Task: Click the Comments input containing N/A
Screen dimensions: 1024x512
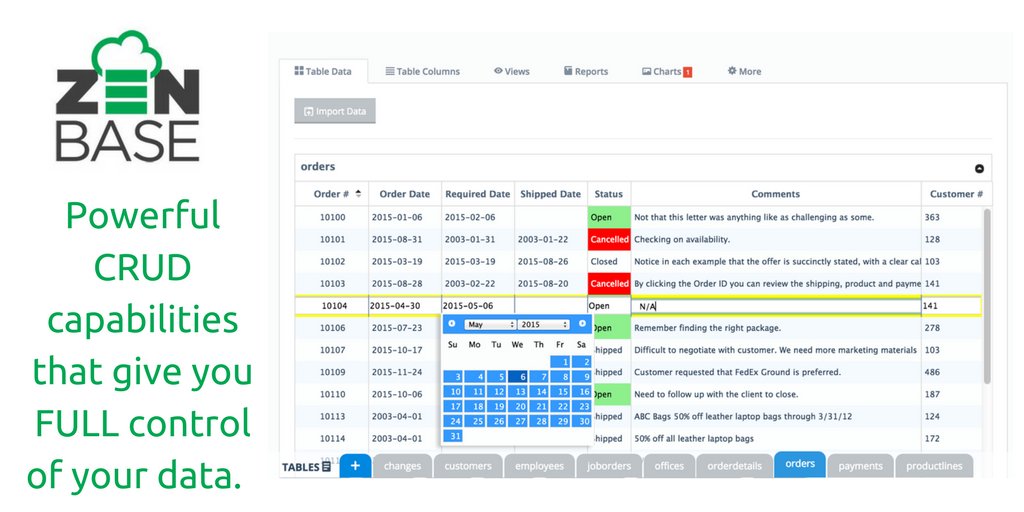Action: 776,306
